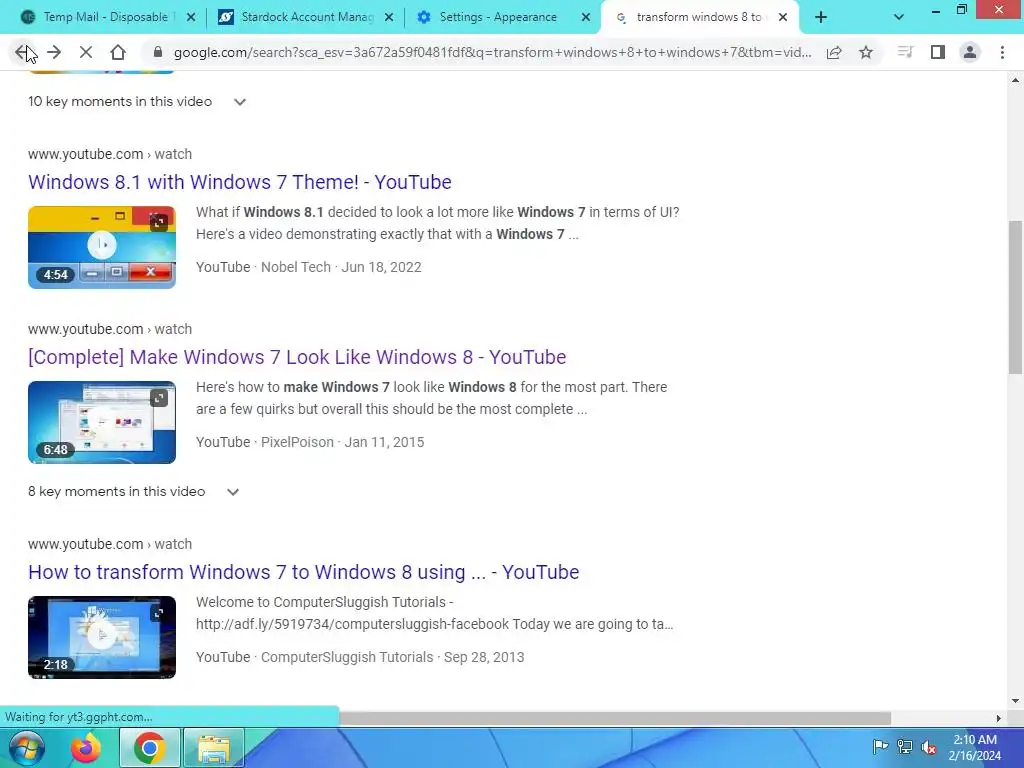Viewport: 1024px width, 768px height.
Task: Open the tab search chevron in the title bar
Action: point(899,18)
